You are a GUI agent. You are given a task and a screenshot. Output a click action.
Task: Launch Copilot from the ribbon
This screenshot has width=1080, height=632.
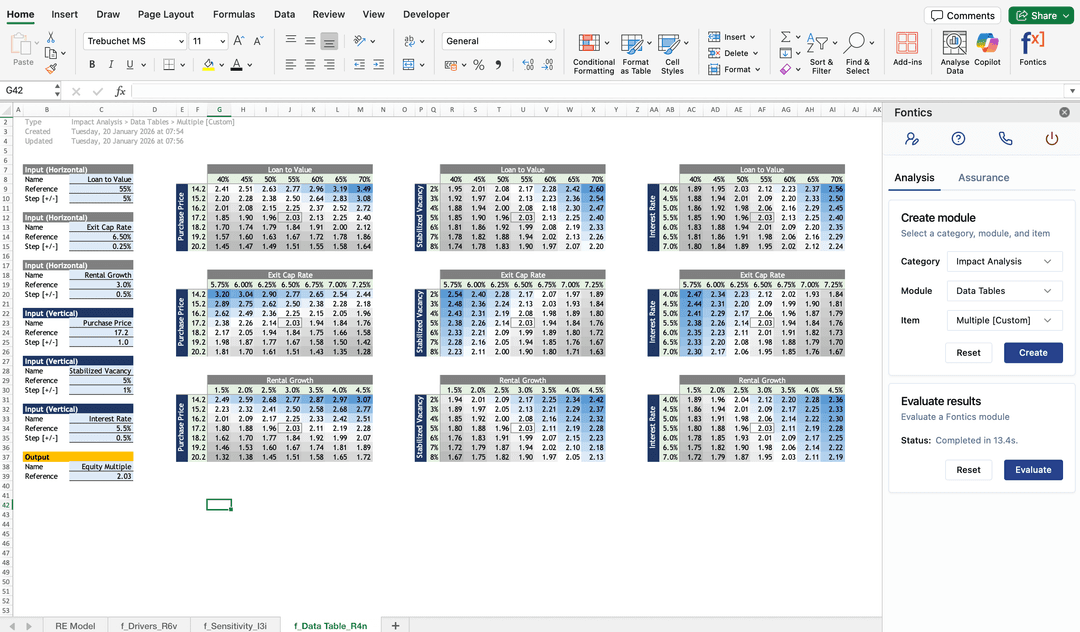[987, 48]
